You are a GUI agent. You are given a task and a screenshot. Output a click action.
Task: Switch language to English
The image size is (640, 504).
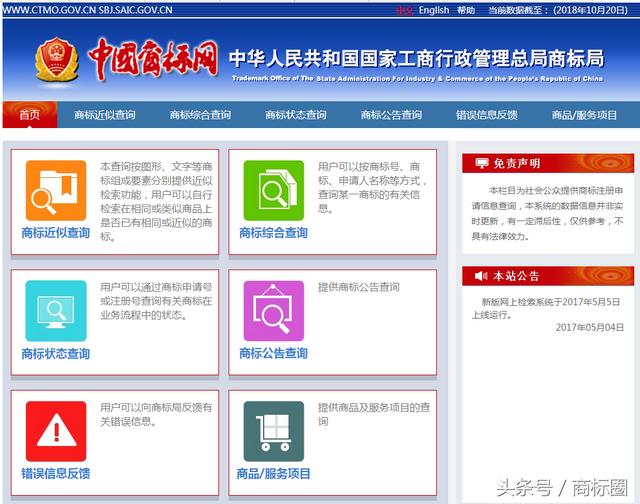[434, 10]
